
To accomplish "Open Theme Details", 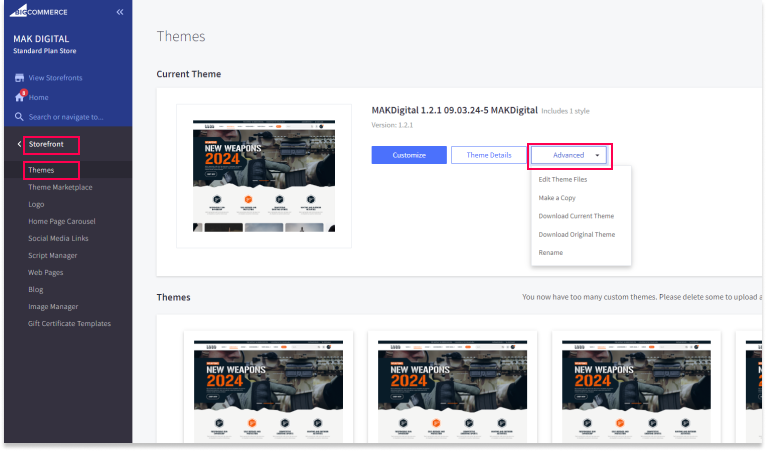I will [488, 155].
